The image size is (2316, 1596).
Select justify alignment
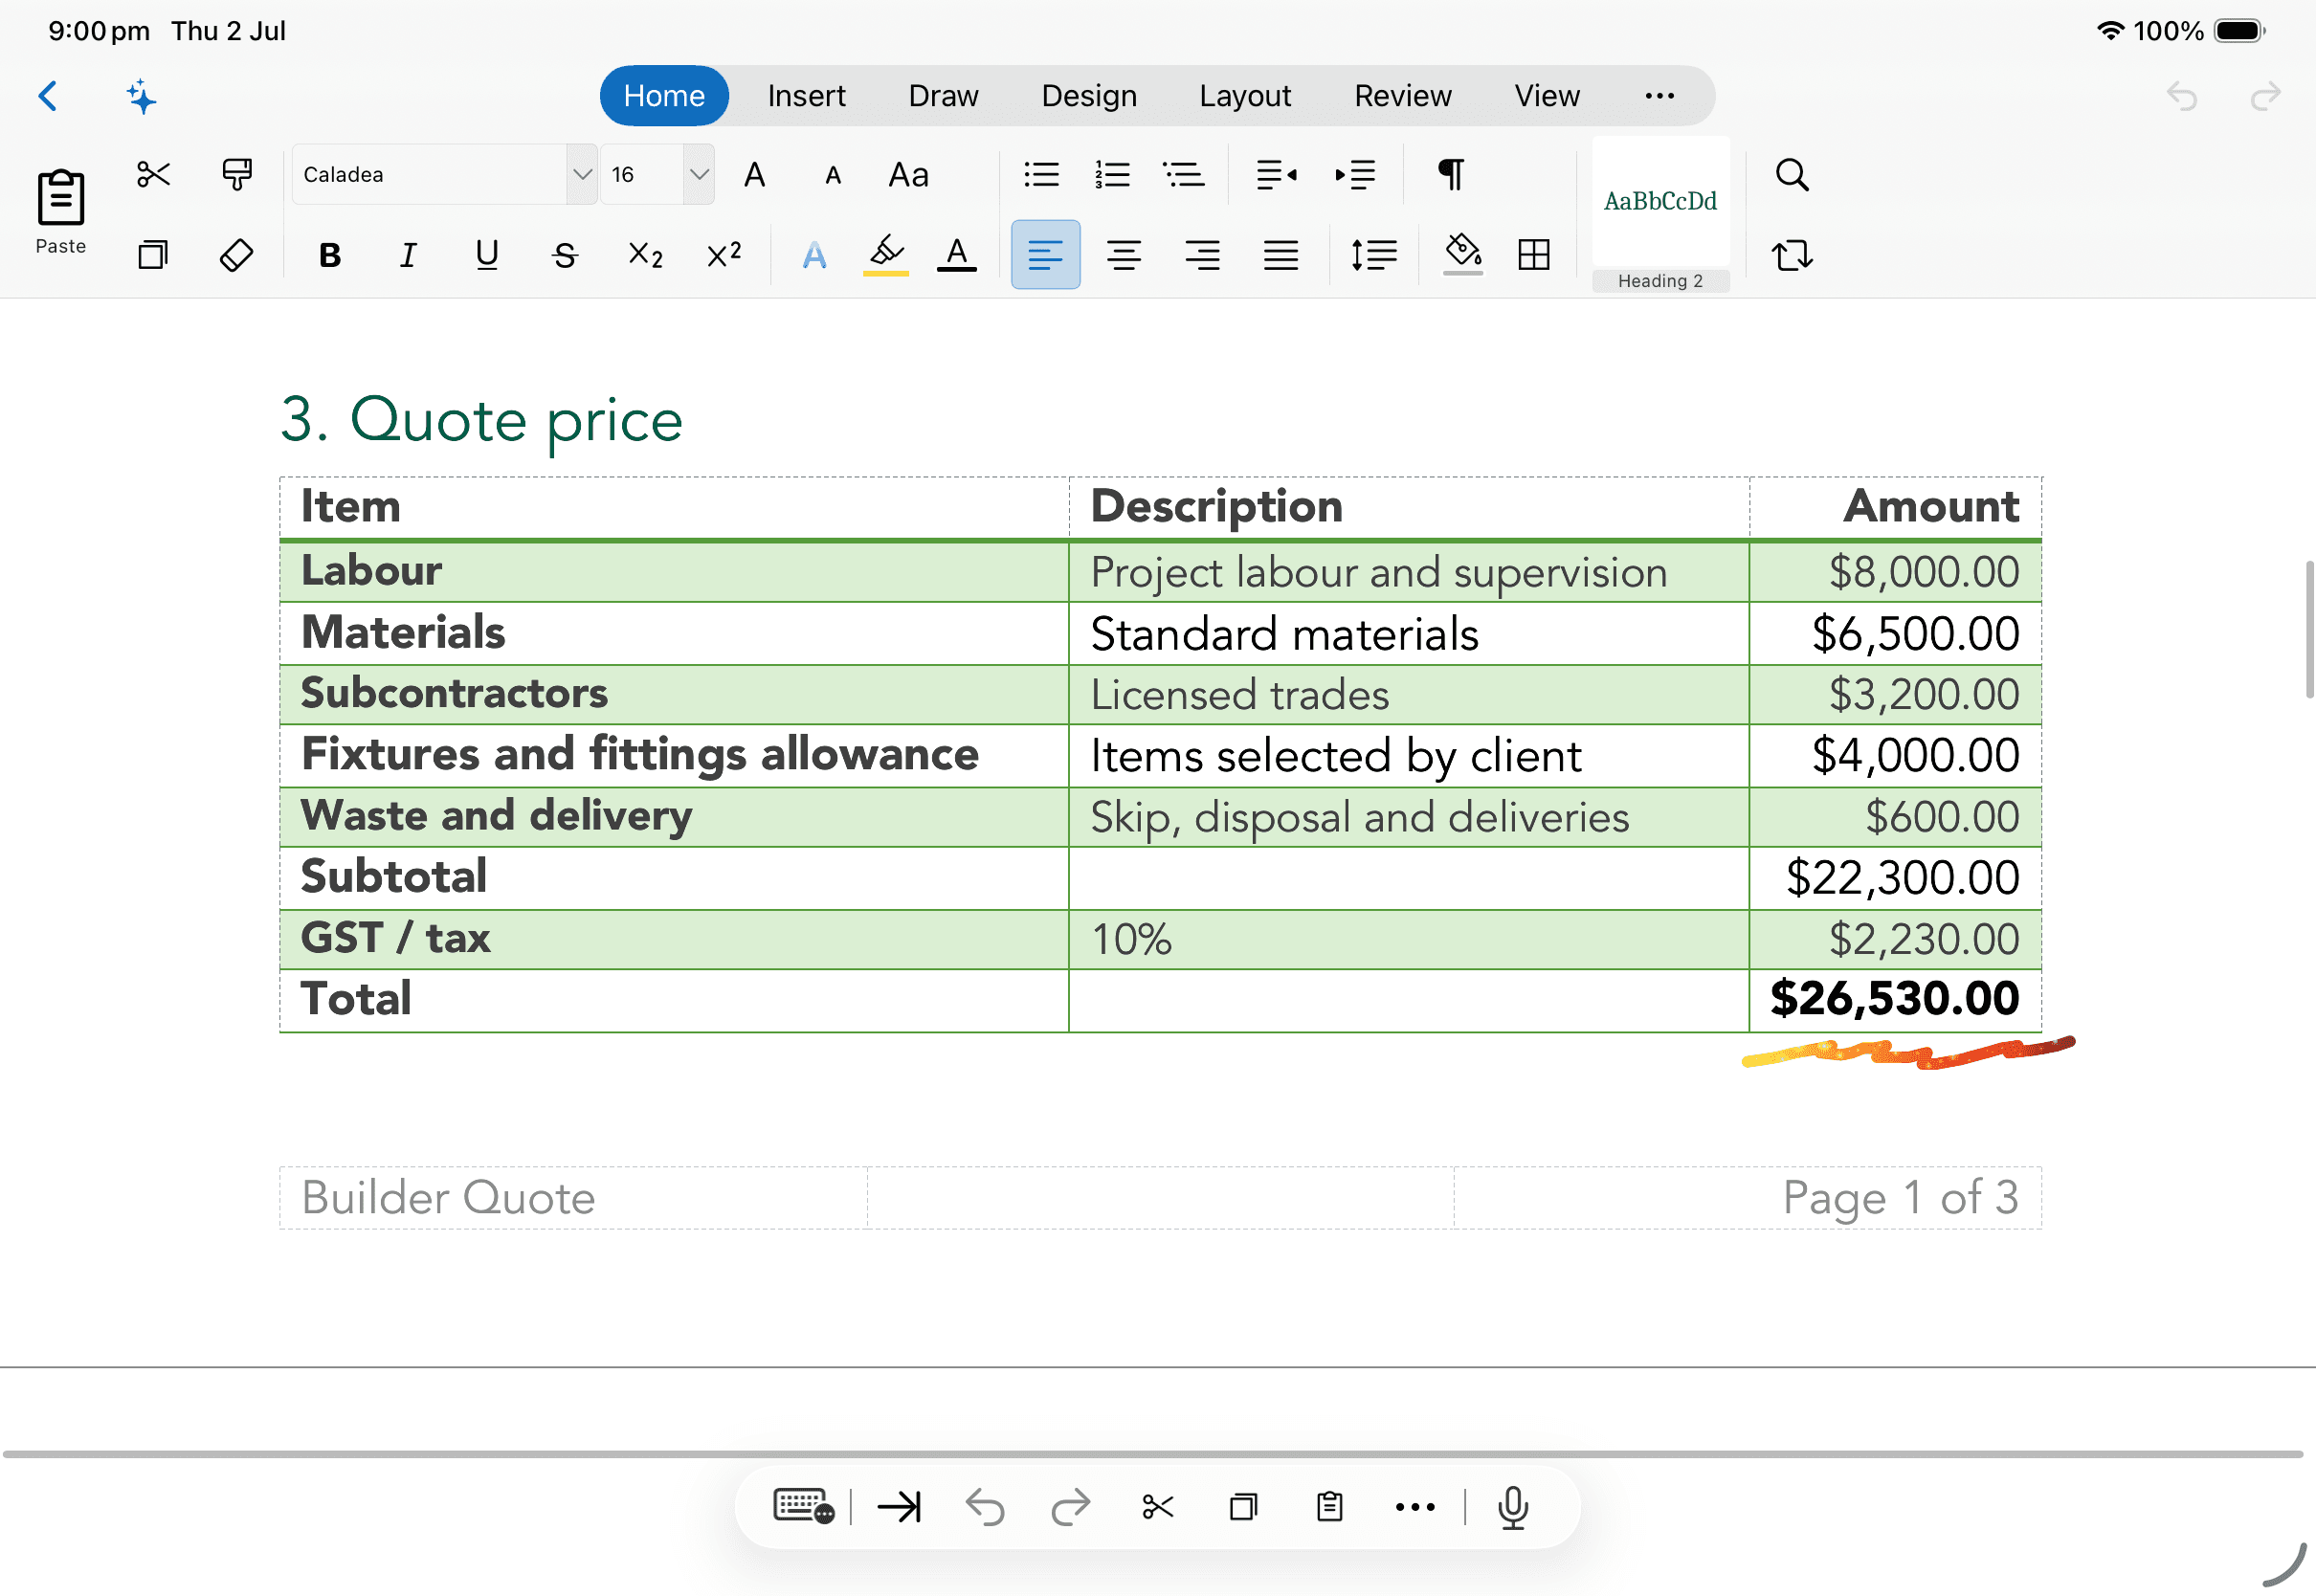(x=1281, y=254)
